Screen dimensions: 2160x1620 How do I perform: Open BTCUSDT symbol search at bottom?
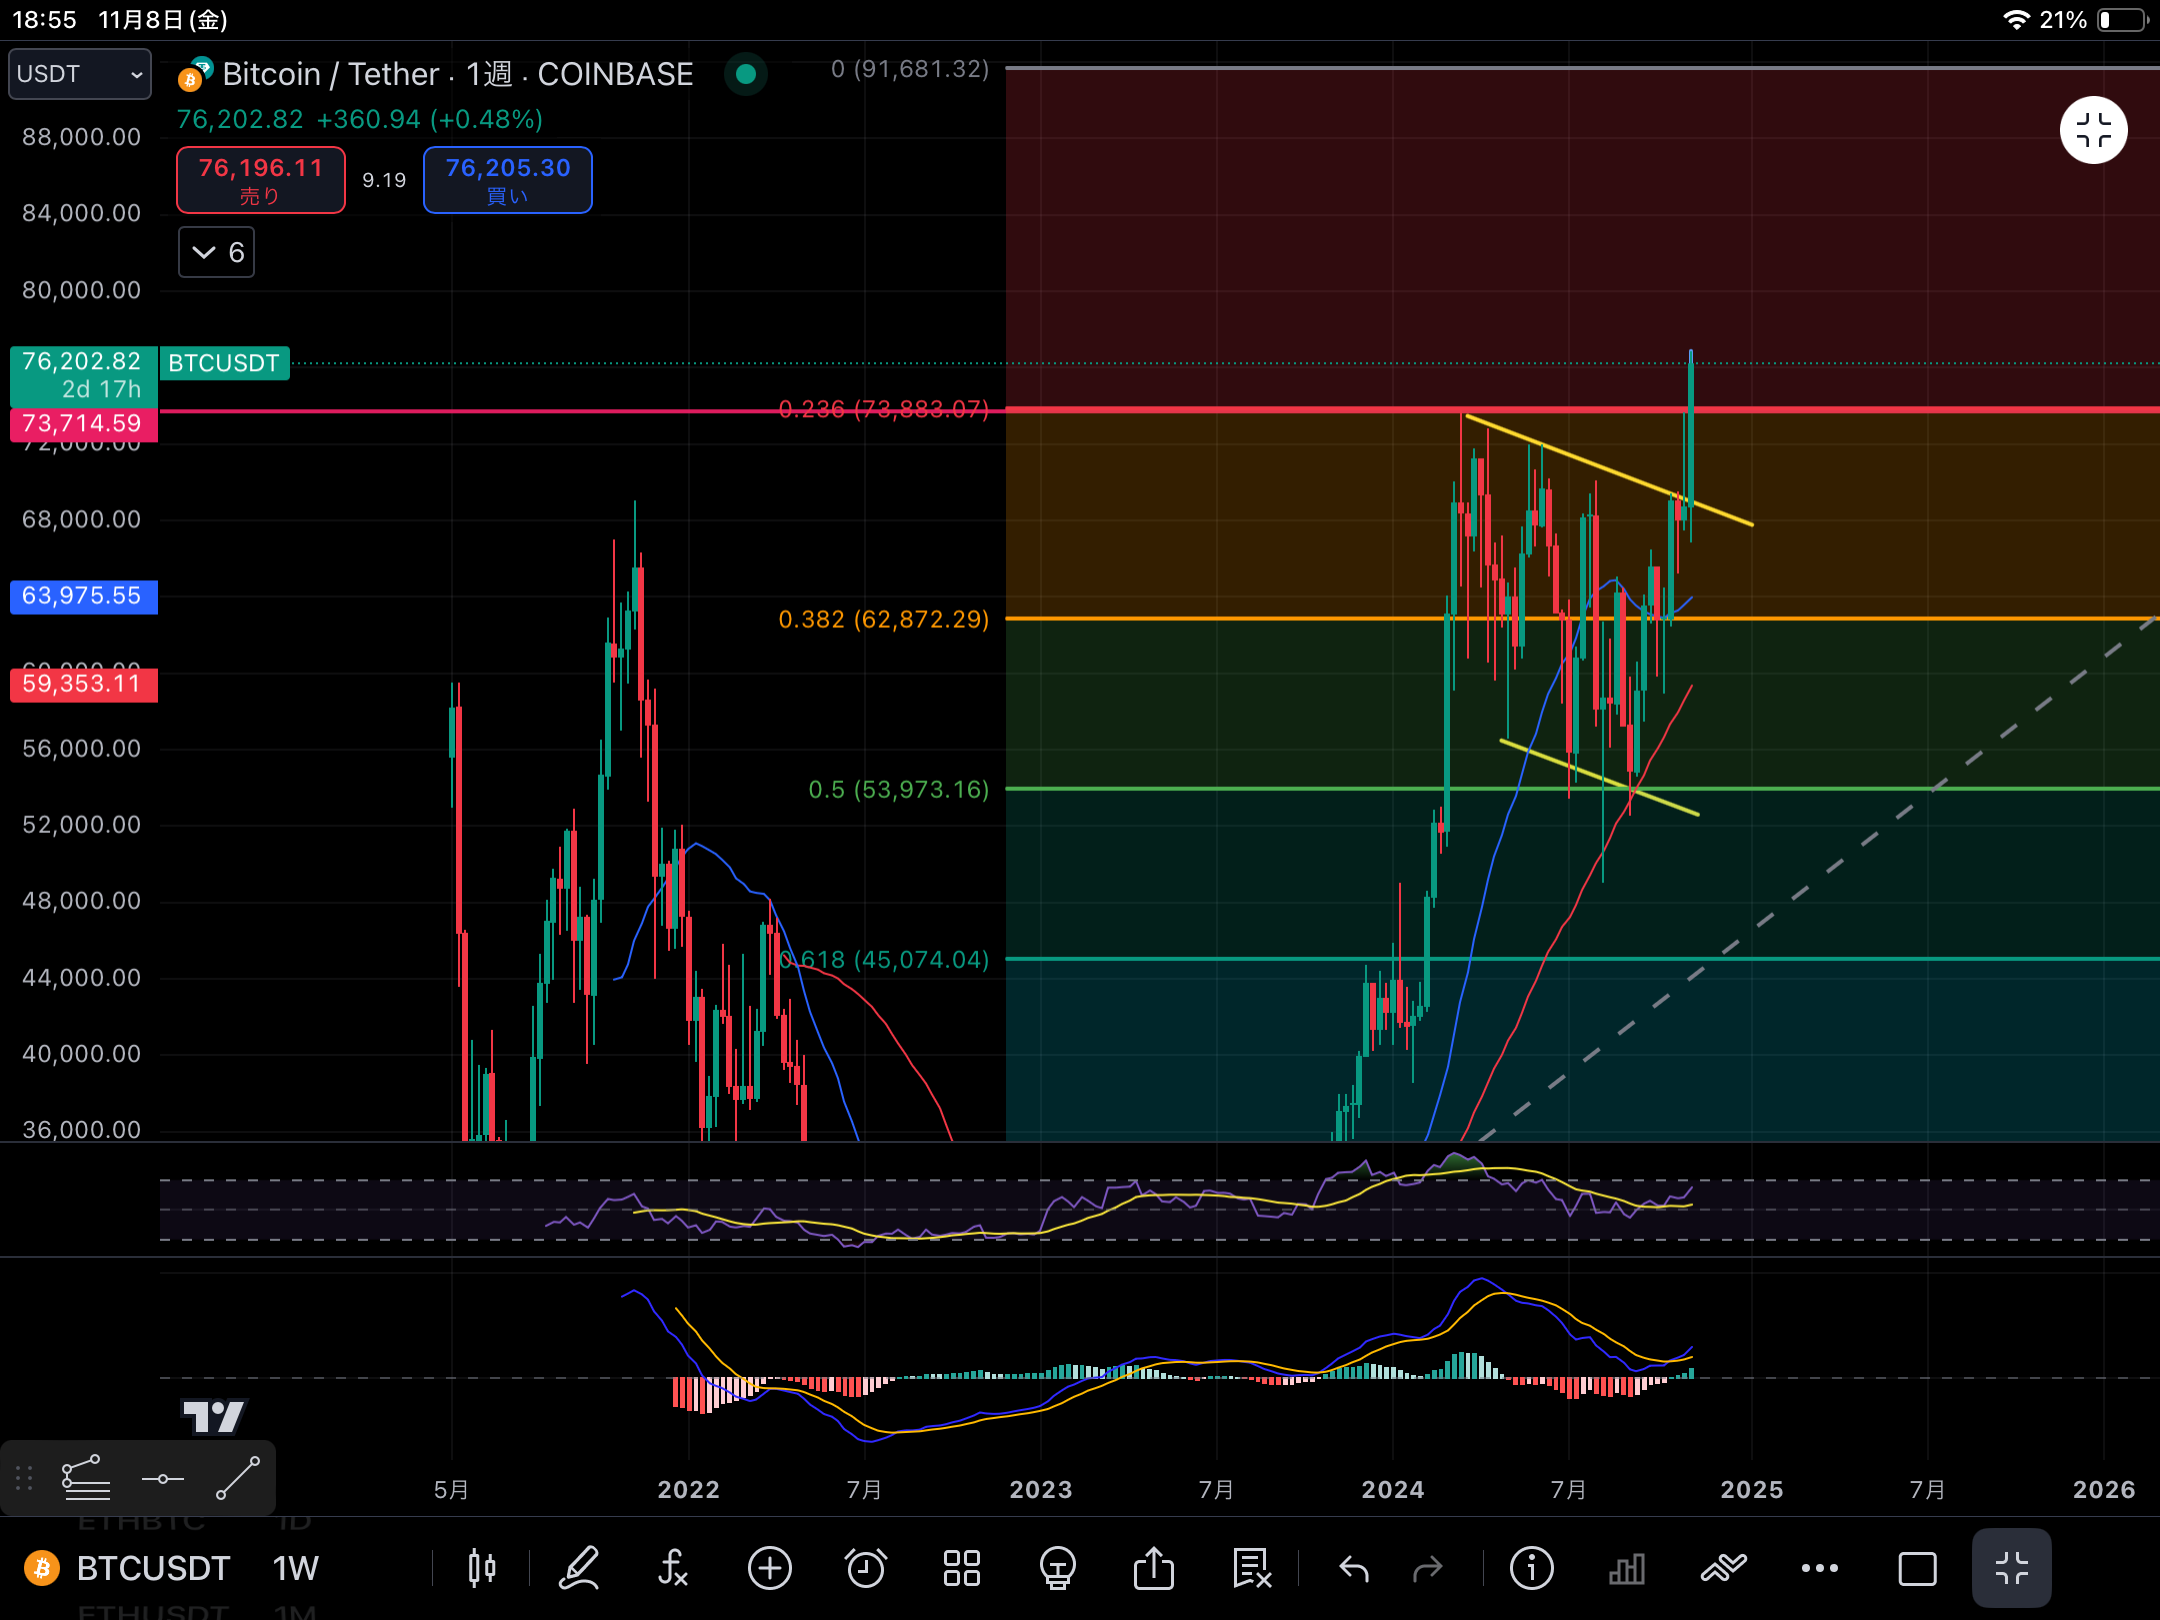[x=154, y=1568]
